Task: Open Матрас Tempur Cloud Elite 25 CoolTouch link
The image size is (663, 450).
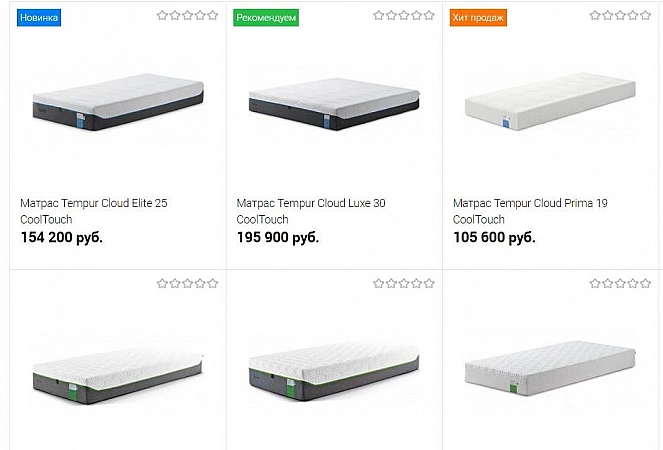Action: [x=93, y=210]
